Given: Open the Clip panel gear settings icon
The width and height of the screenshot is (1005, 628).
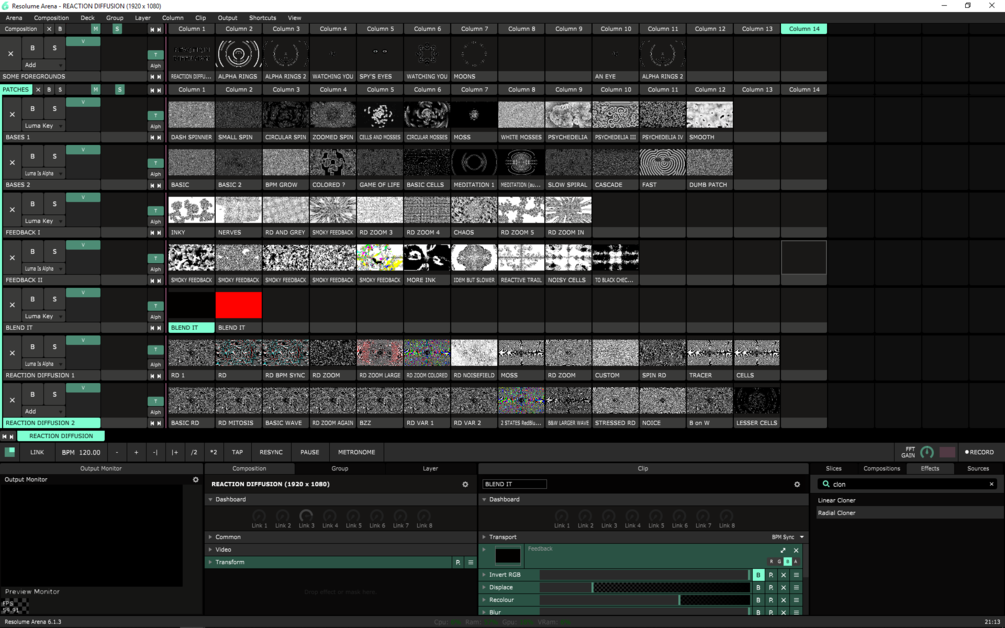Looking at the screenshot, I should coord(797,484).
